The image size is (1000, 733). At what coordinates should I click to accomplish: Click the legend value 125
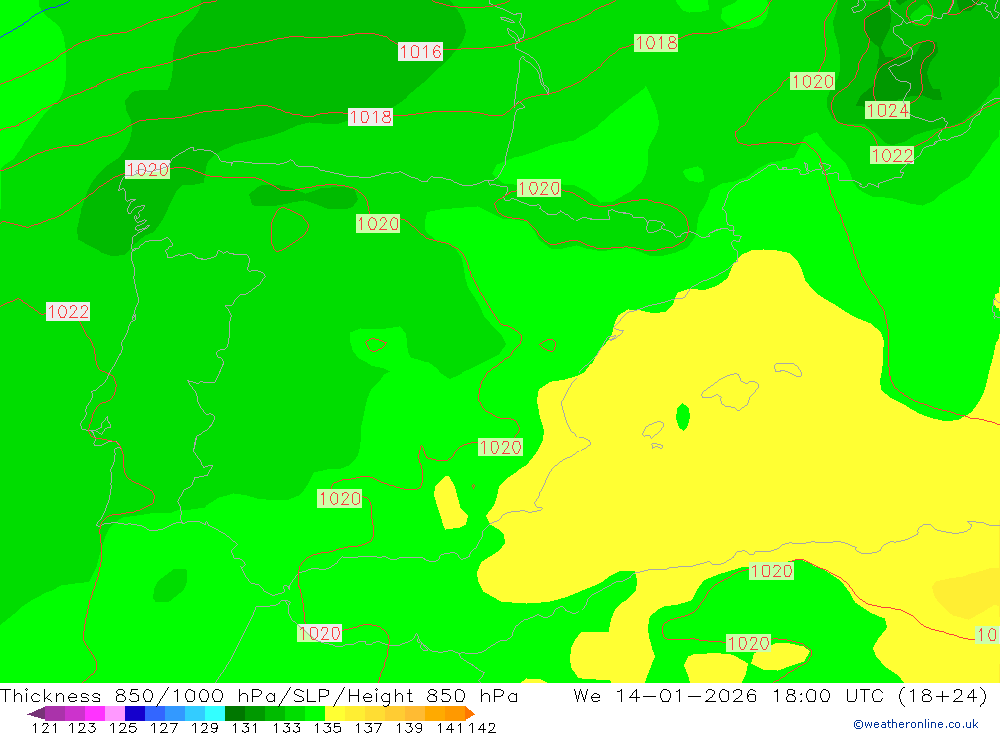click(123, 727)
